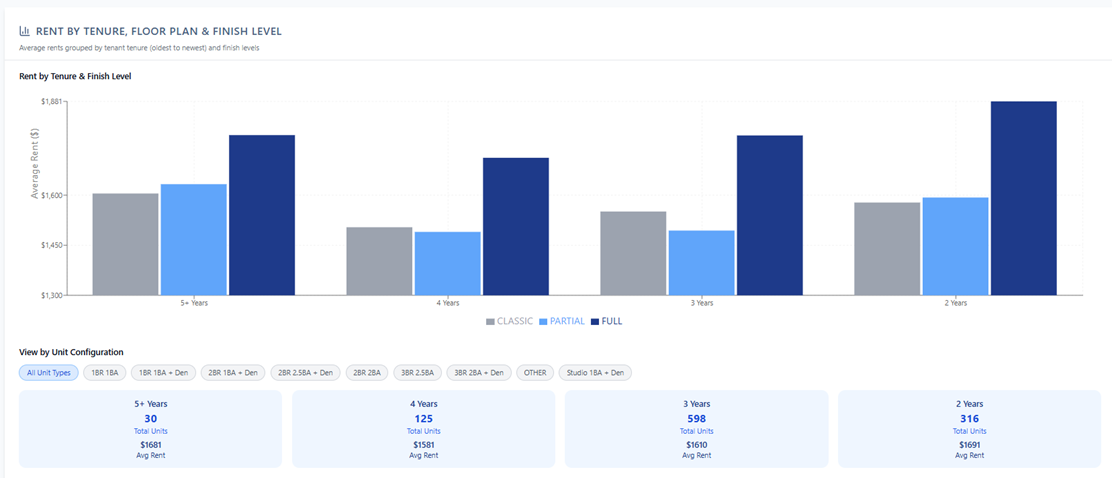Click the OTHER unit type chip

pyautogui.click(x=535, y=373)
